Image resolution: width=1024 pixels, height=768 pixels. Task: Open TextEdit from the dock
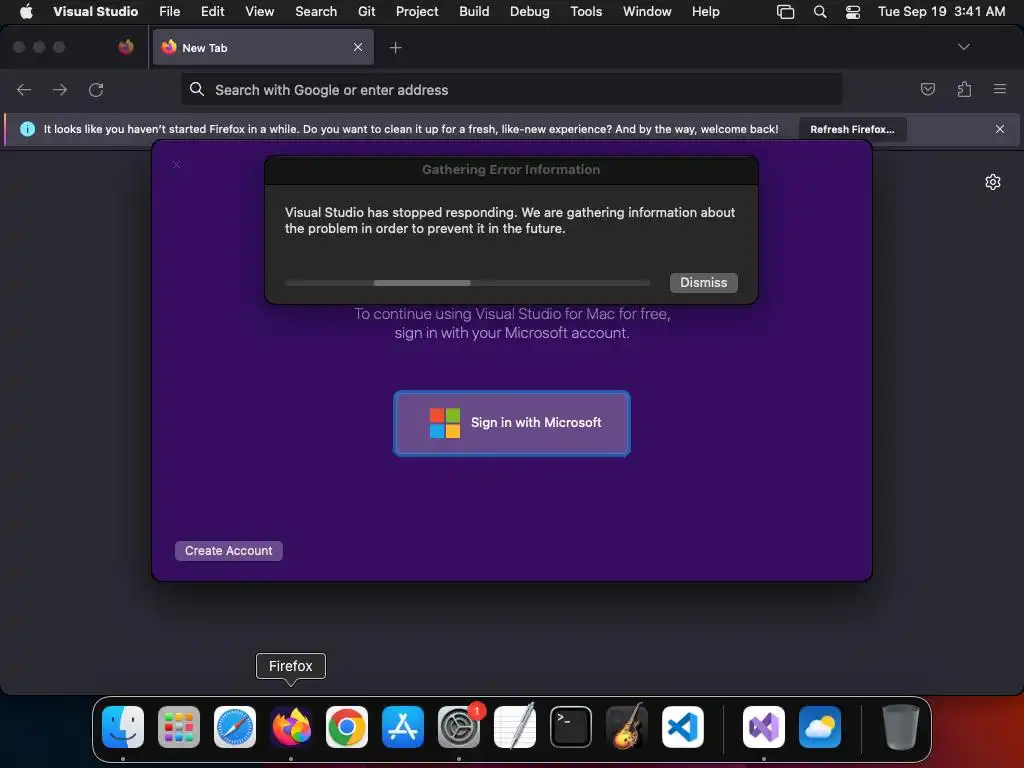click(515, 727)
